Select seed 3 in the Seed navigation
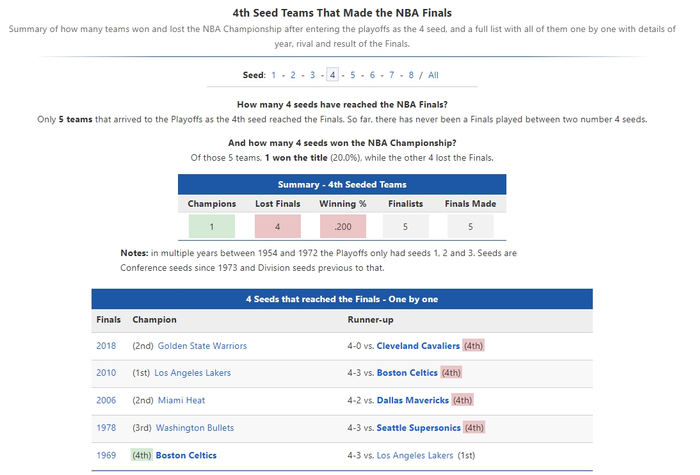This screenshot has height=475, width=700. click(x=312, y=75)
